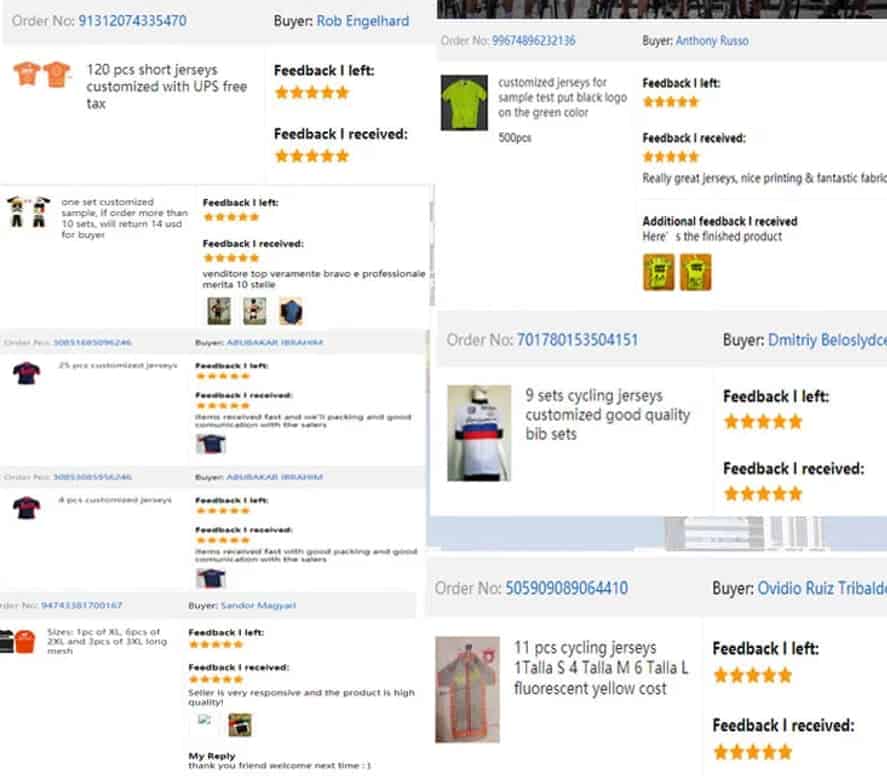Open order number 701780153504151
The height and width of the screenshot is (776, 887).
(578, 340)
